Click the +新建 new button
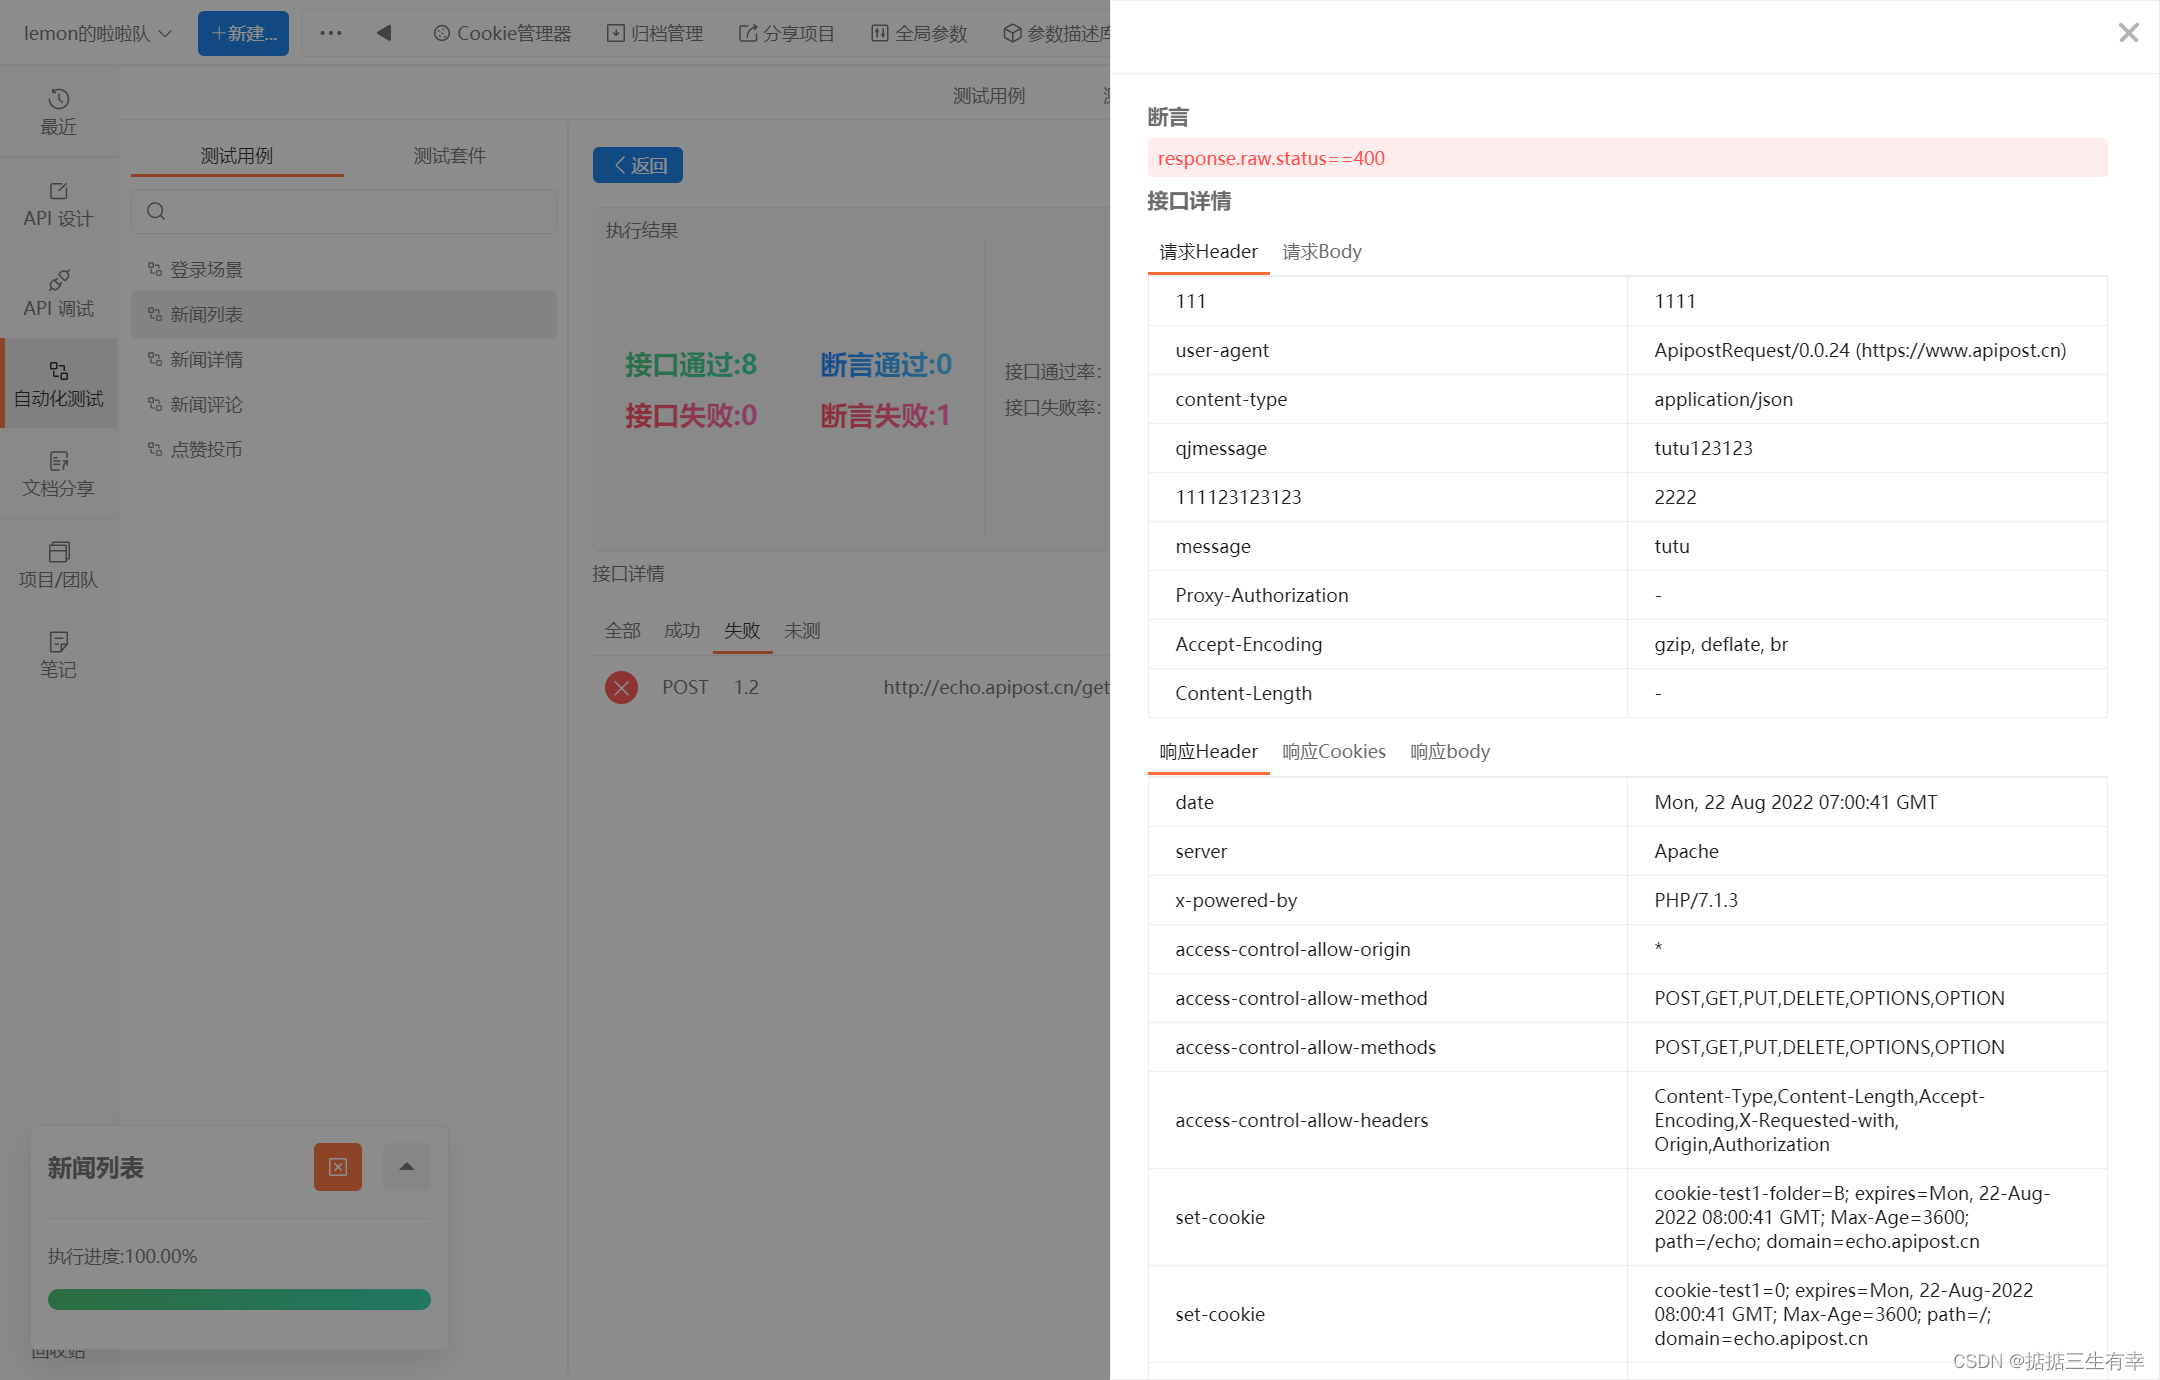 pyautogui.click(x=243, y=33)
